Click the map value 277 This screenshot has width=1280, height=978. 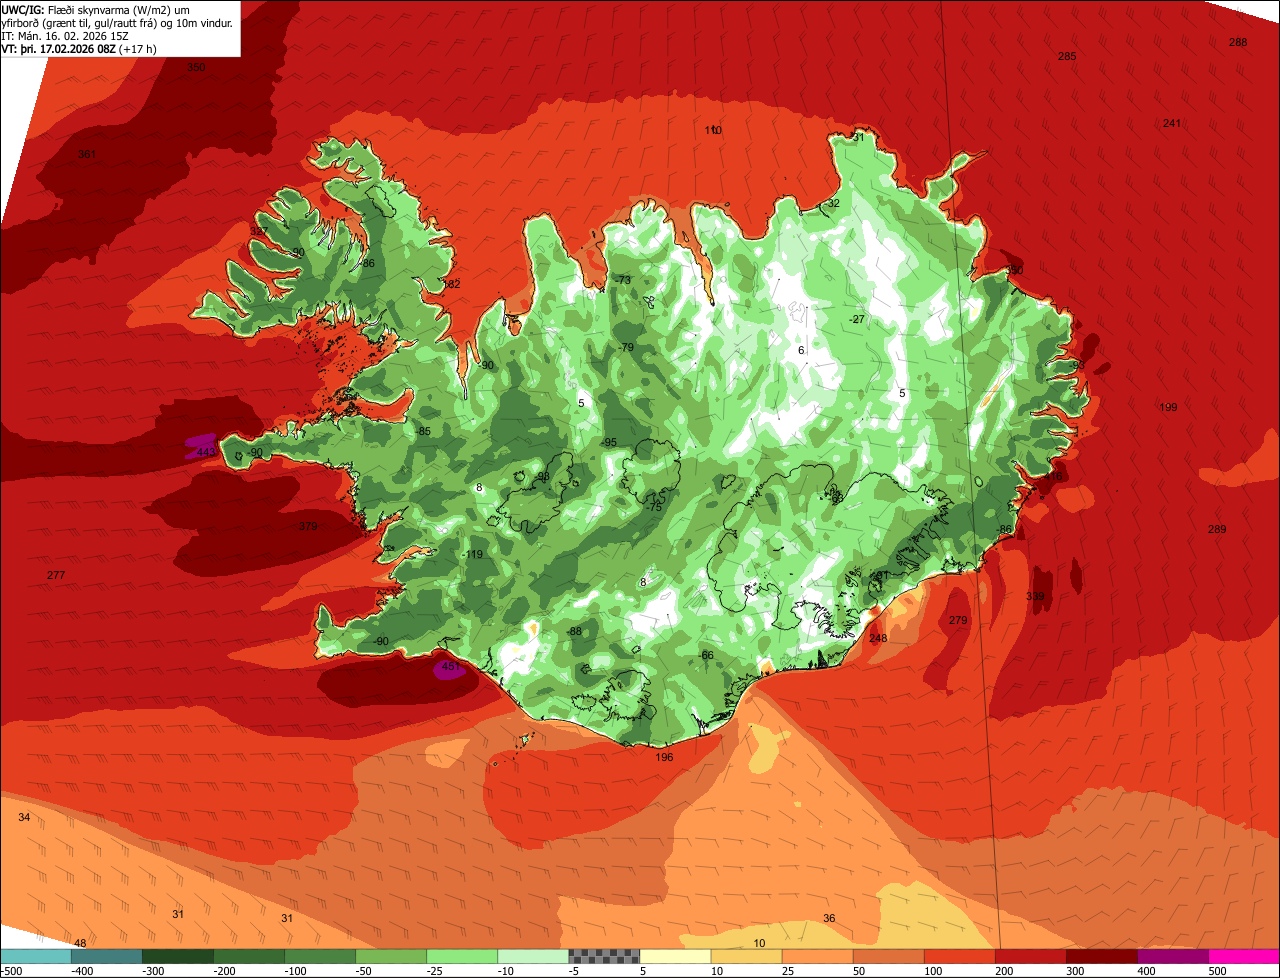pos(56,575)
